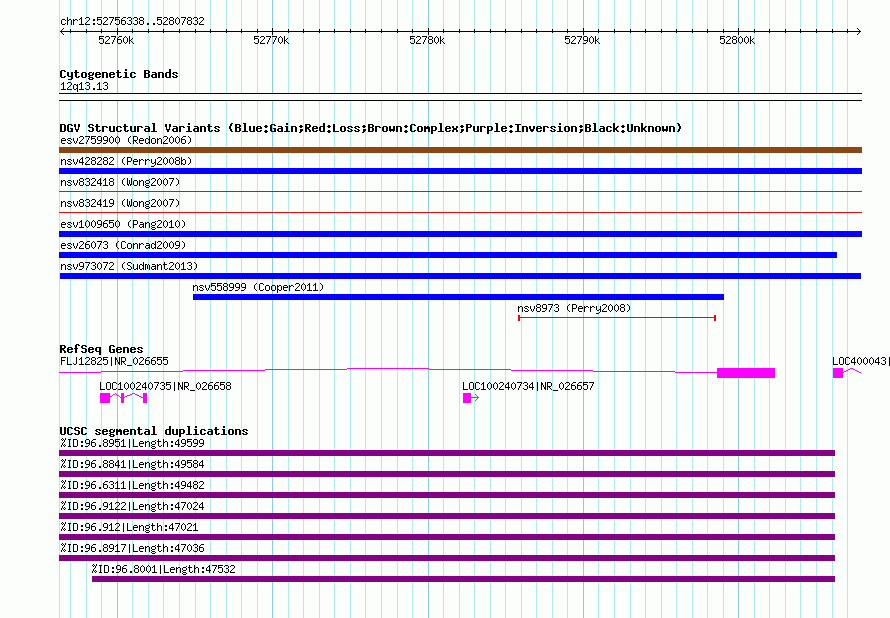890x618 pixels.
Task: Open the nsv8973 (Perry2008) label
Action: point(574,308)
